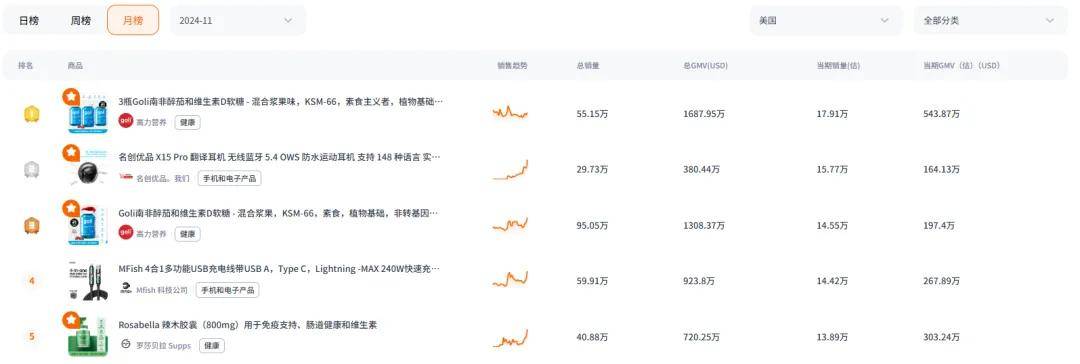Click period sales value 15.77万
This screenshot has height=364, width=1080.
[x=833, y=170]
